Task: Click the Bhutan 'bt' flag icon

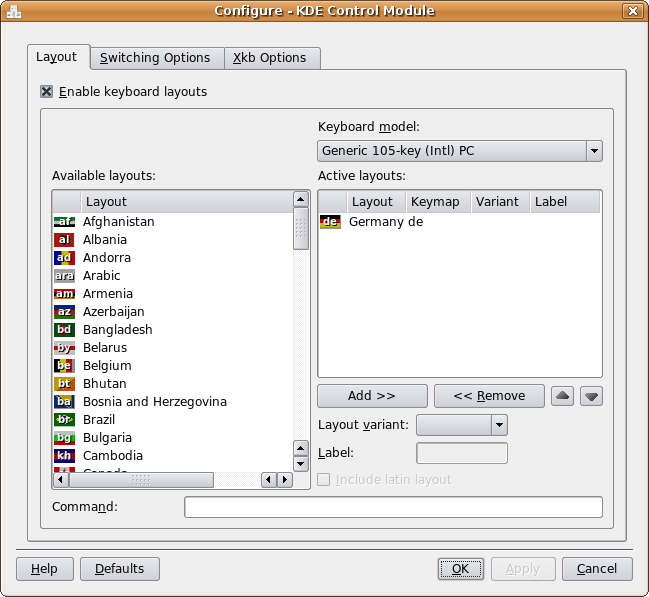Action: [x=64, y=384]
